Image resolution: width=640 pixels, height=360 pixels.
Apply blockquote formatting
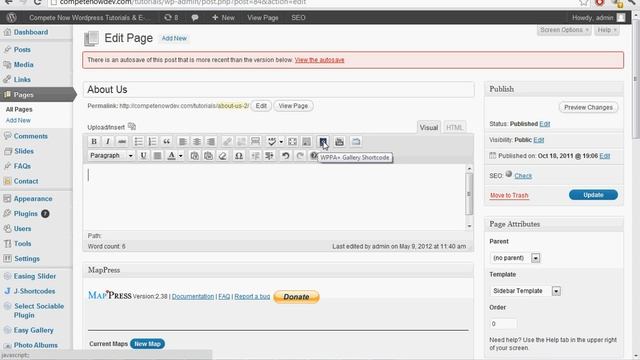[x=167, y=142]
